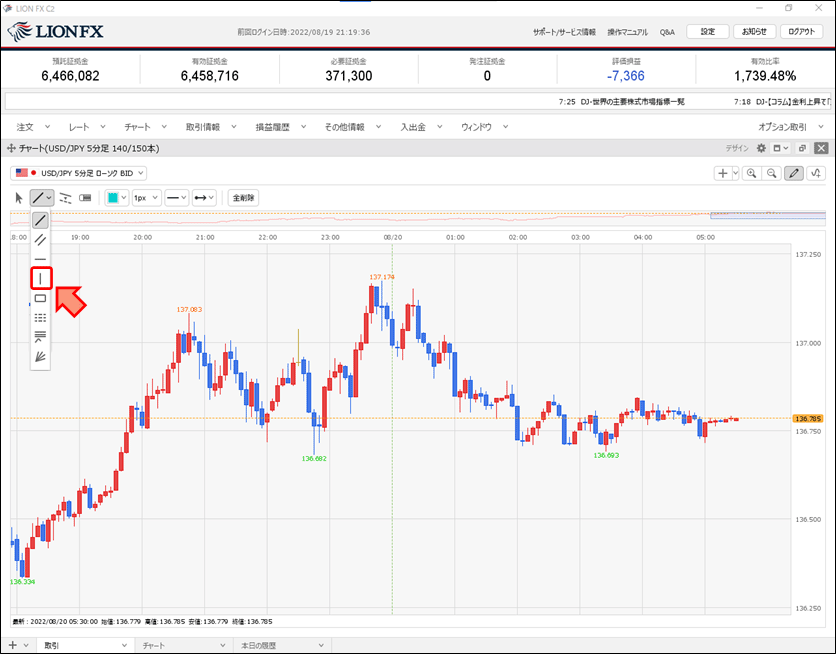The image size is (836, 654).
Task: Click the 全削除 button
Action: [244, 198]
